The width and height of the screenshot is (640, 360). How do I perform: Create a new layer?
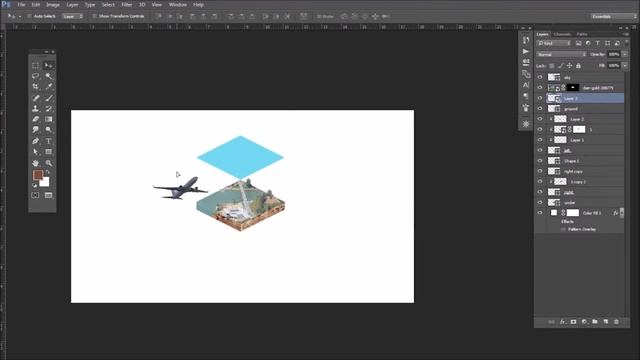tap(606, 322)
